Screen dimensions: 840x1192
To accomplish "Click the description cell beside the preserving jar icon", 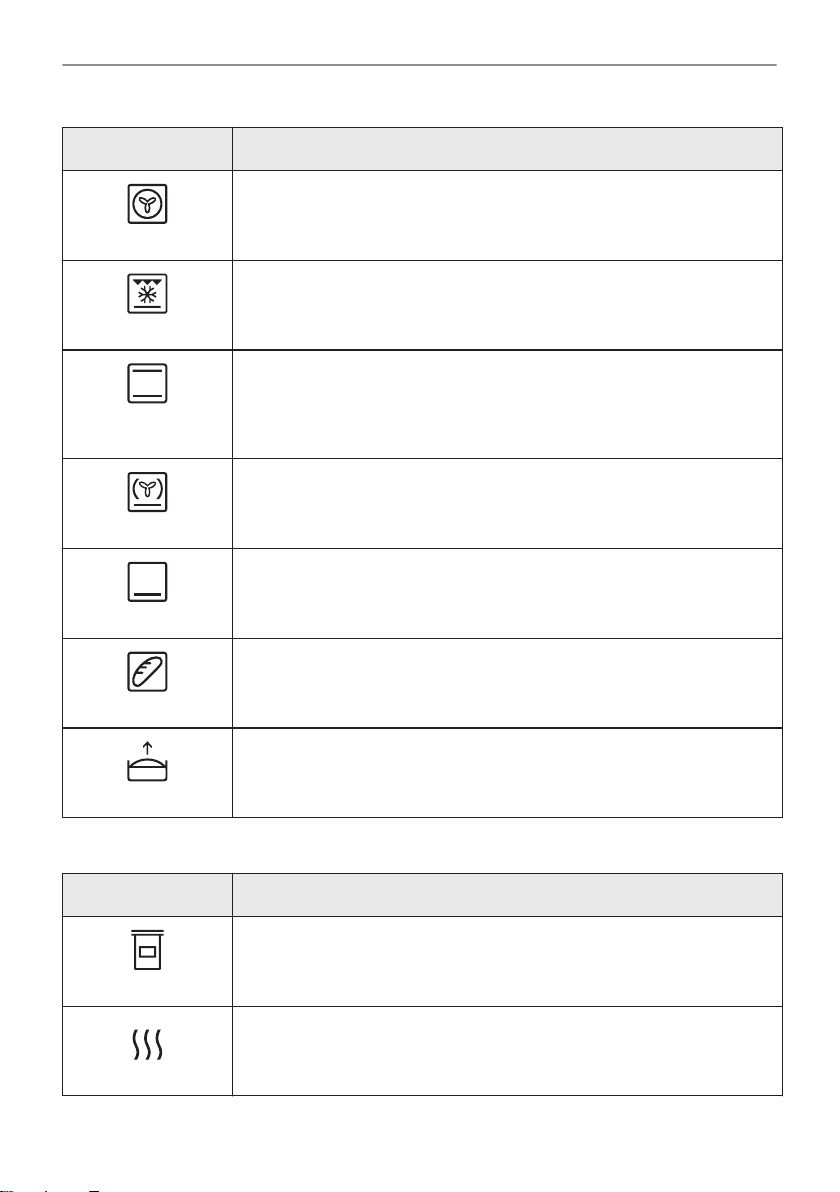I will (x=507, y=961).
